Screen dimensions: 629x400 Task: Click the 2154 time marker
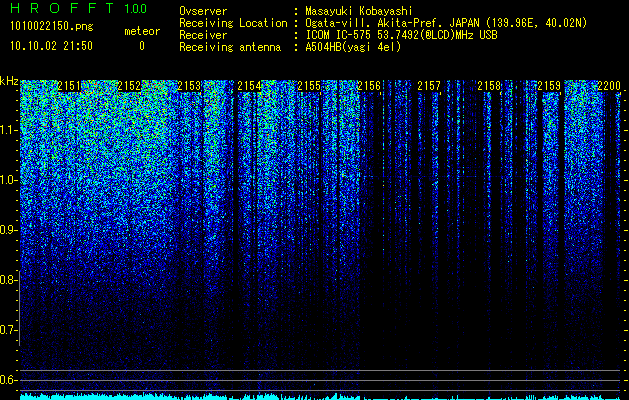(249, 86)
